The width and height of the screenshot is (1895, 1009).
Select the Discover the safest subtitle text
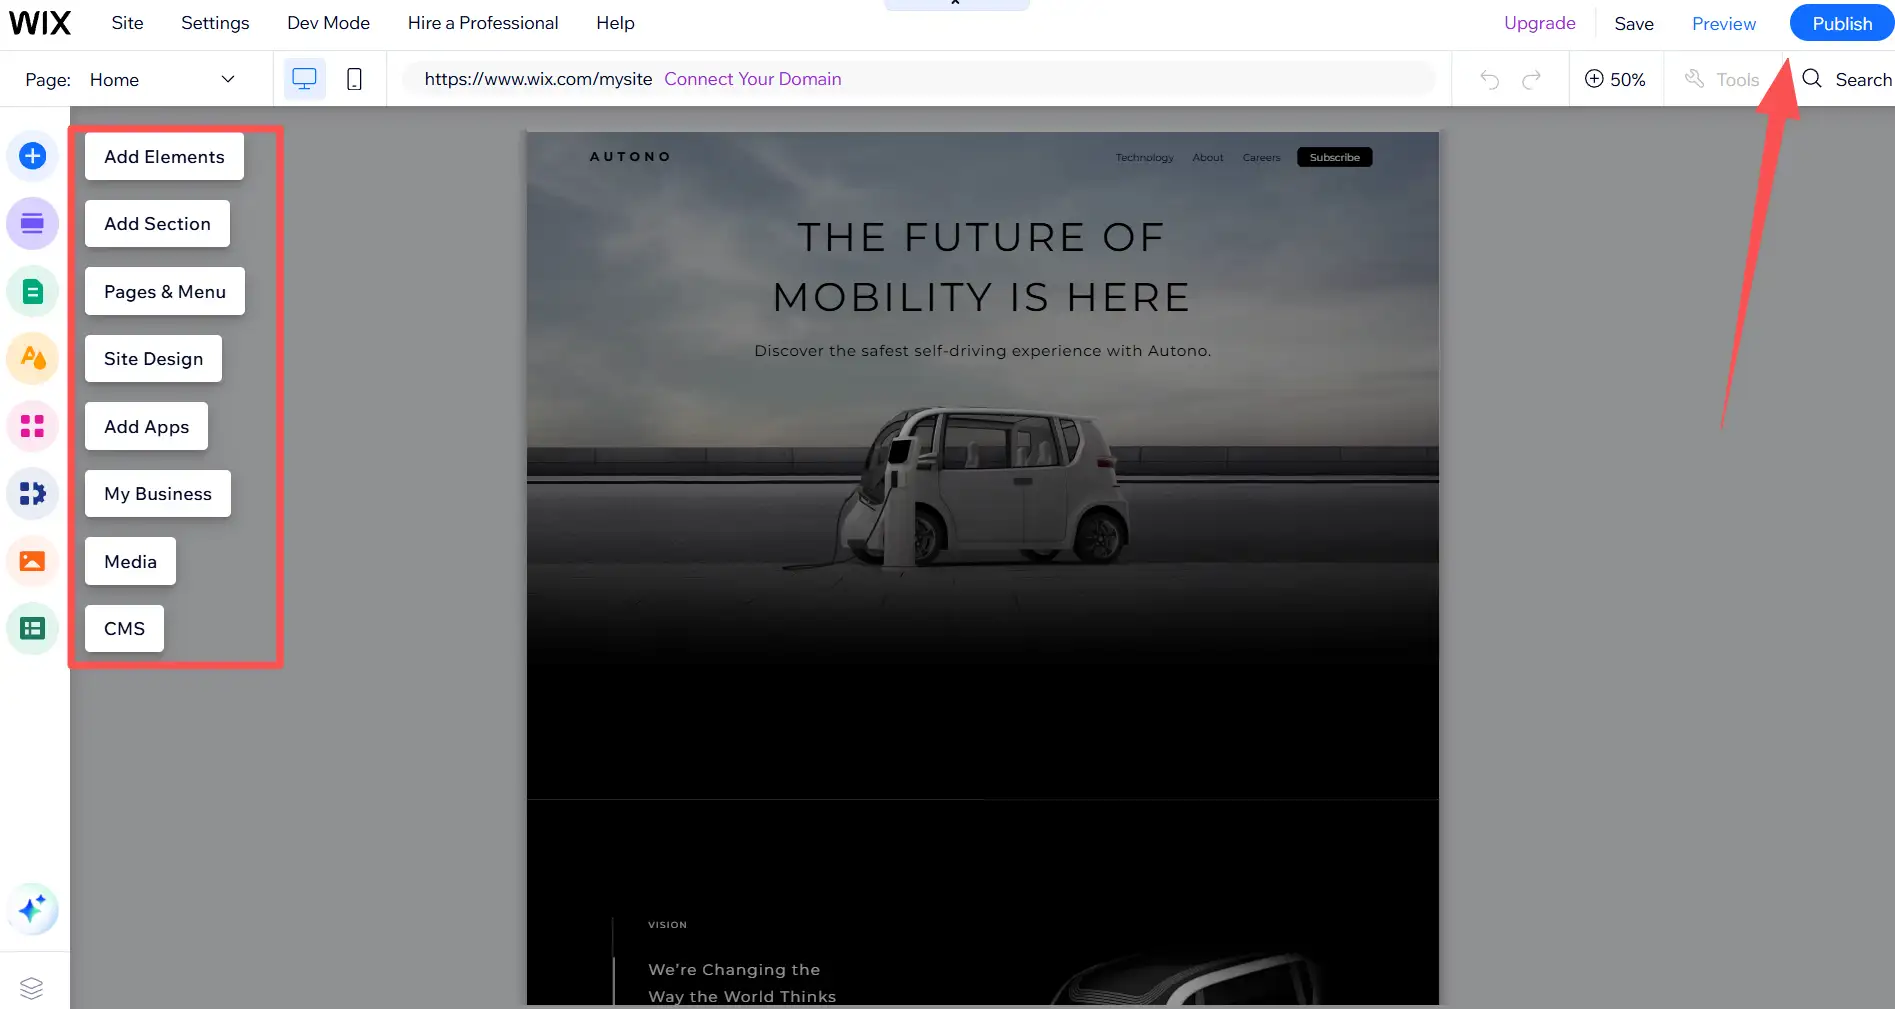982,351
